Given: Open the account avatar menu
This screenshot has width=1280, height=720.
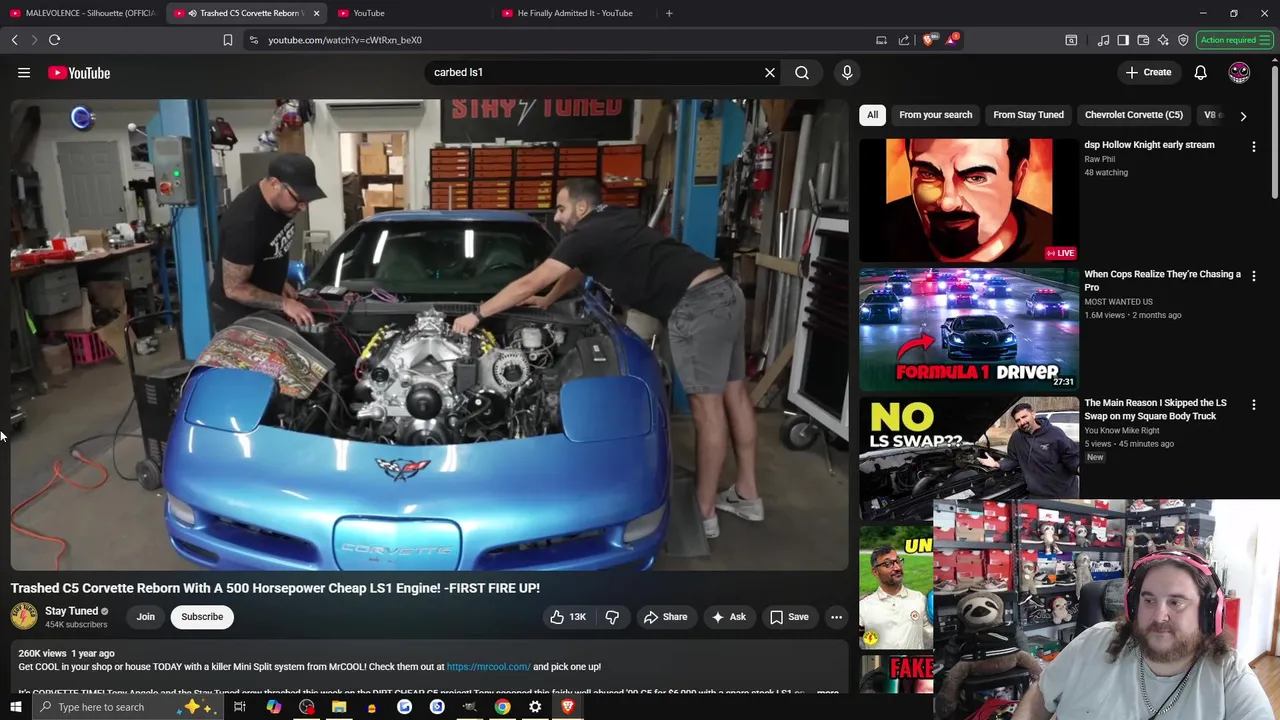Looking at the screenshot, I should coord(1239,72).
